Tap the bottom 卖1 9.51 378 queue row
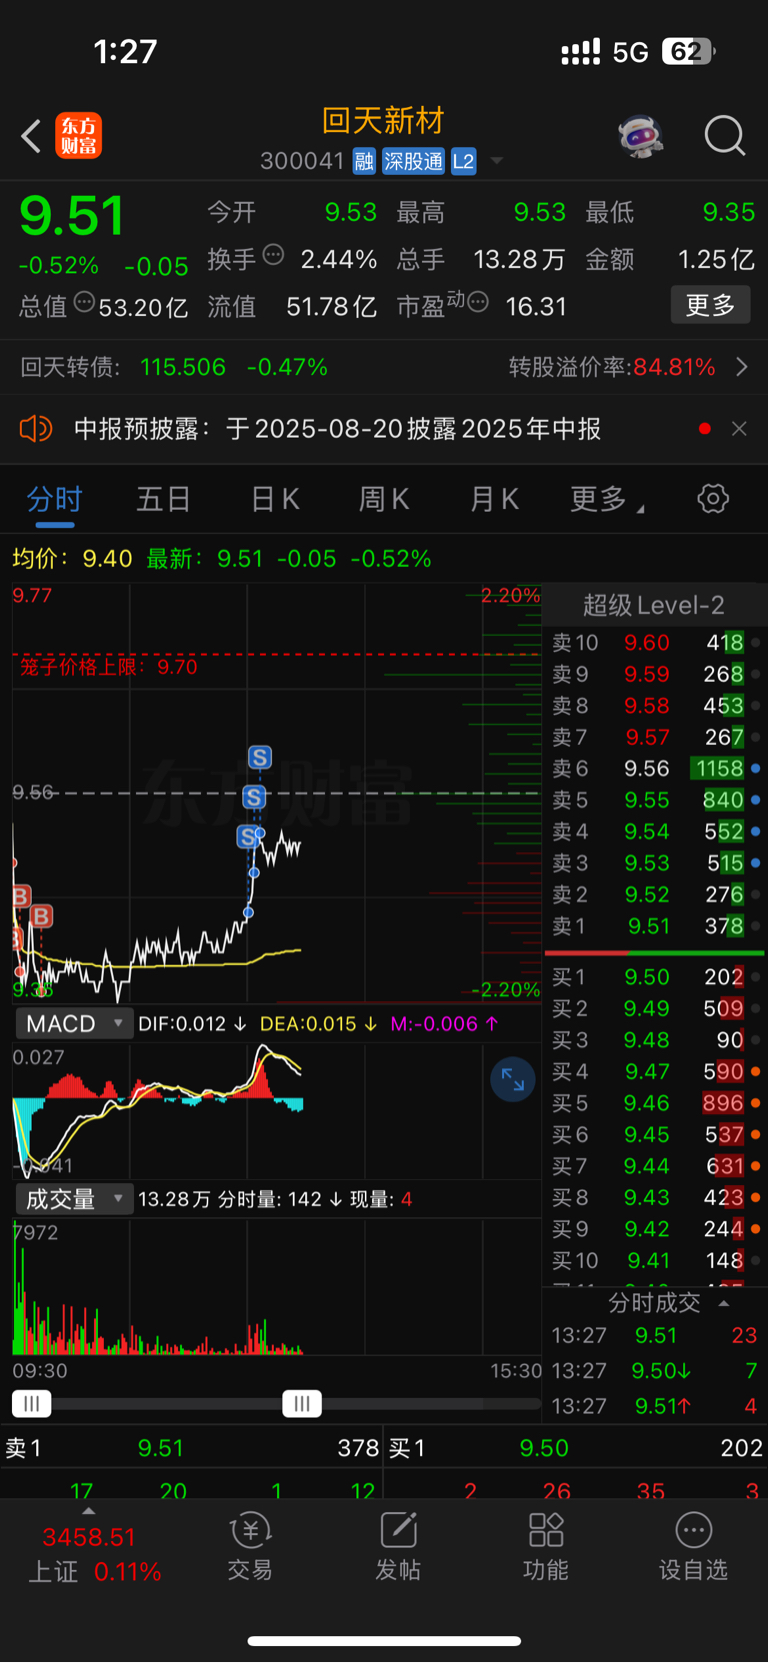The height and width of the screenshot is (1663, 768). point(192,1448)
